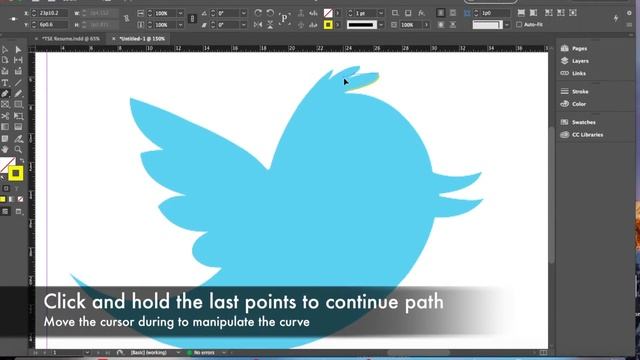Select the Gap tool

coord(18,60)
